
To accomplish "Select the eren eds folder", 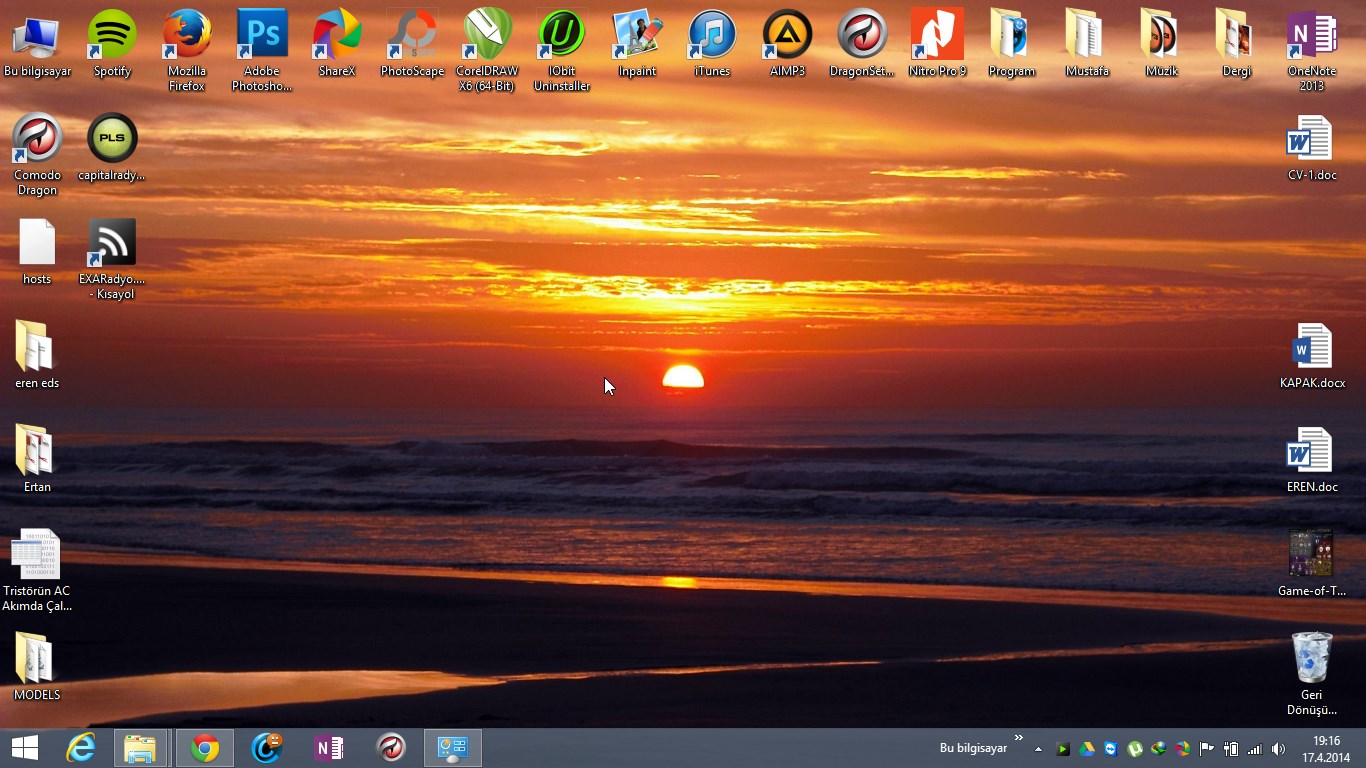I will click(x=37, y=356).
